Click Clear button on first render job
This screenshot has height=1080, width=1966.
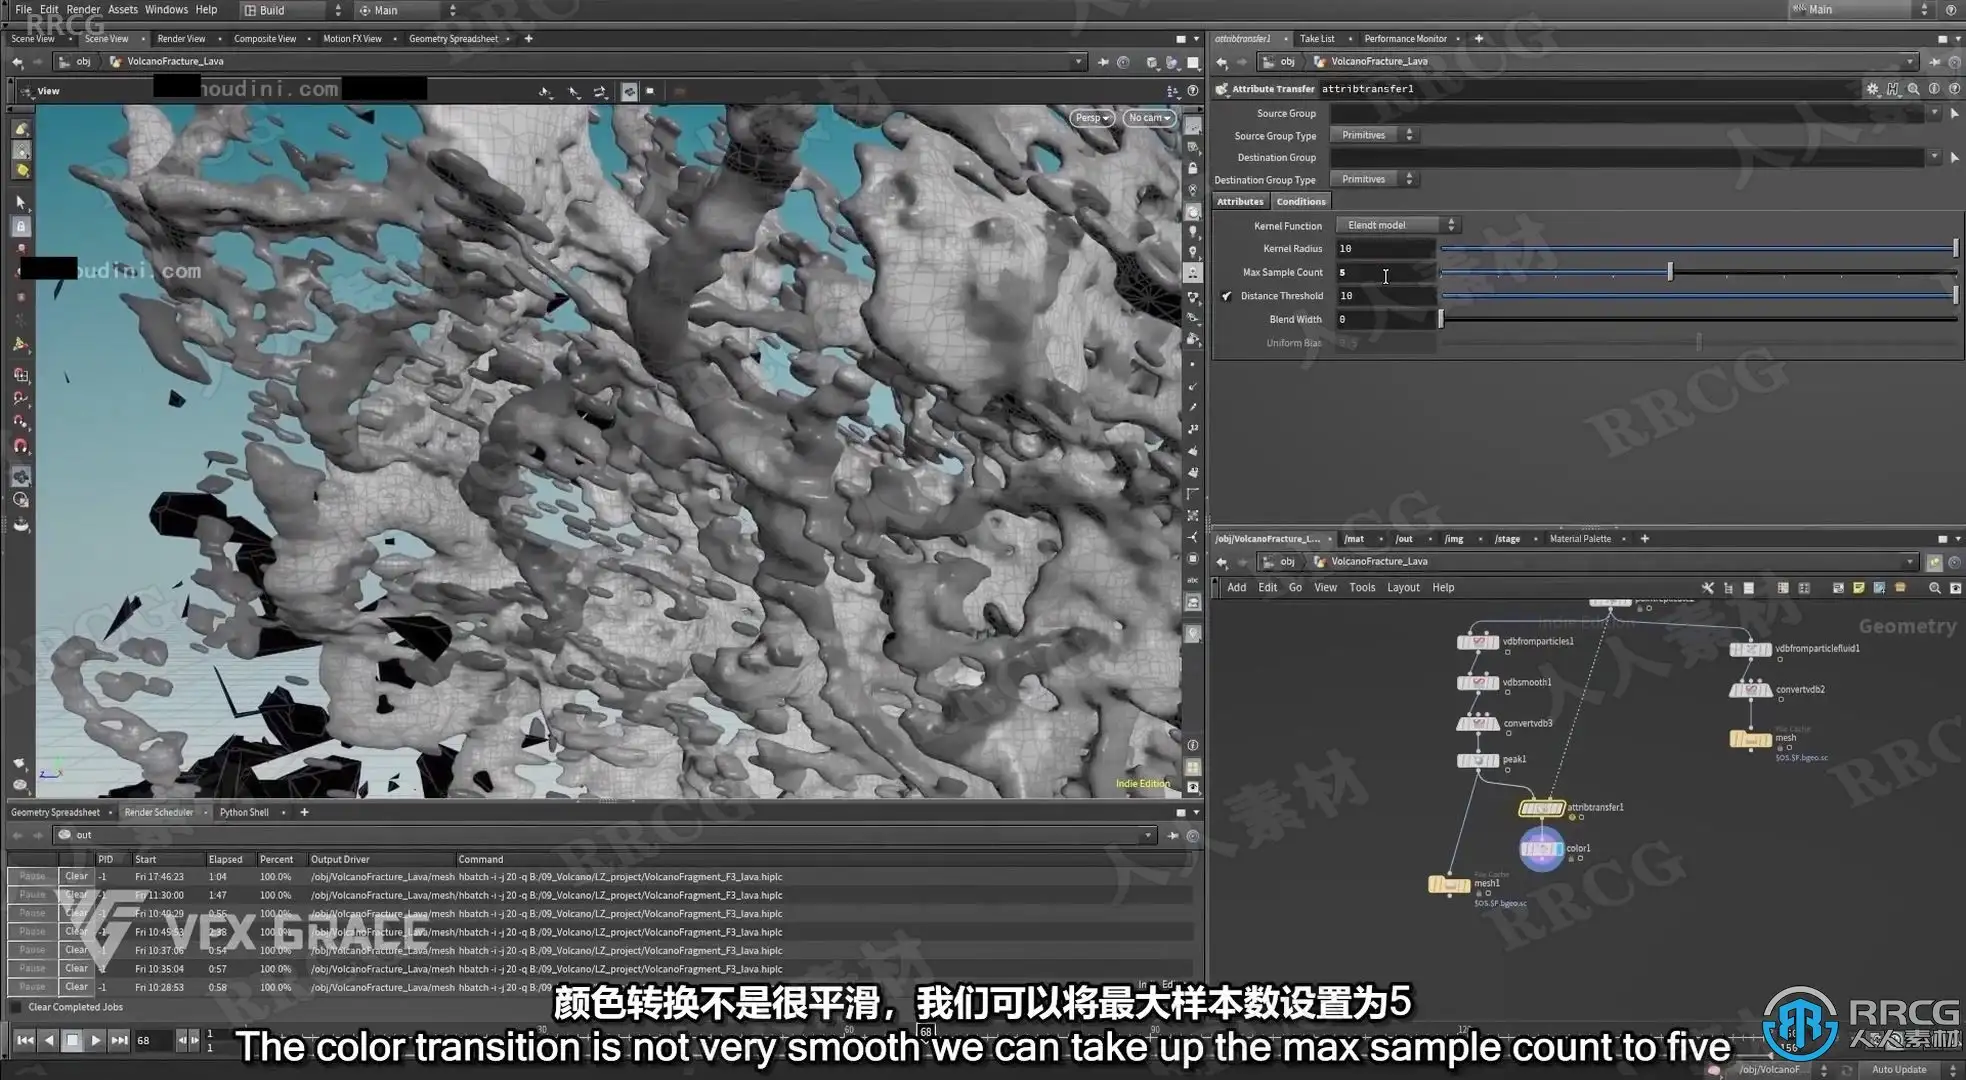click(76, 876)
